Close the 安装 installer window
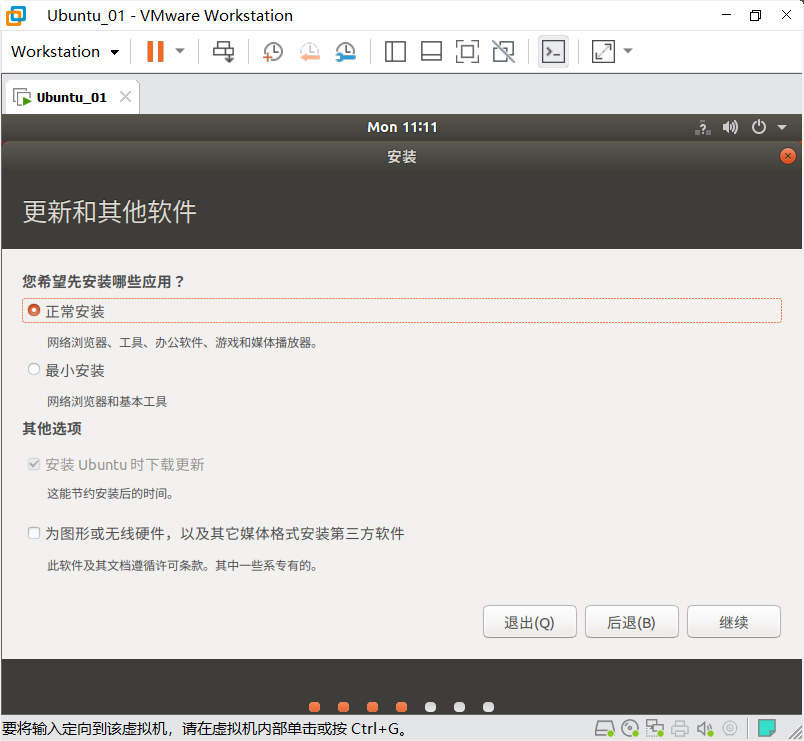804x741 pixels. [x=788, y=156]
